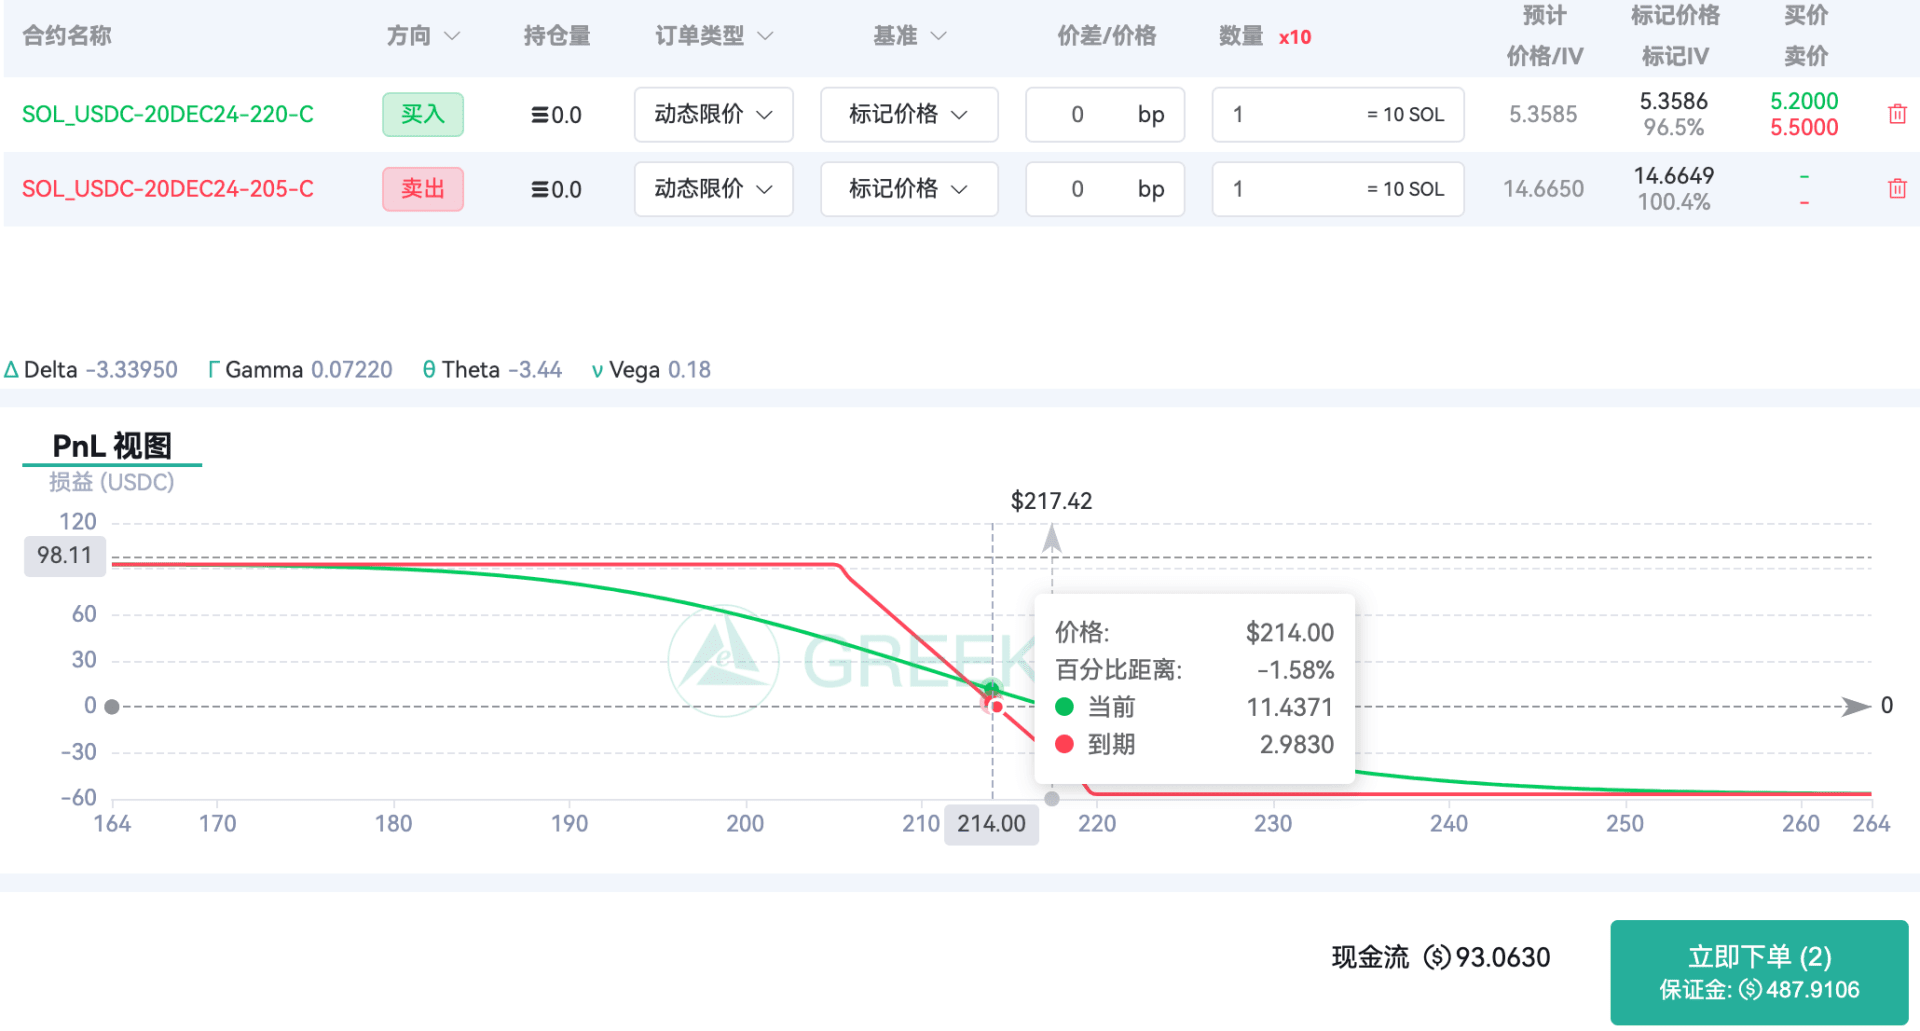Screen dimensions: 1920x1031
Task: Click the position 0.0 in 220-C row
Action: [556, 115]
